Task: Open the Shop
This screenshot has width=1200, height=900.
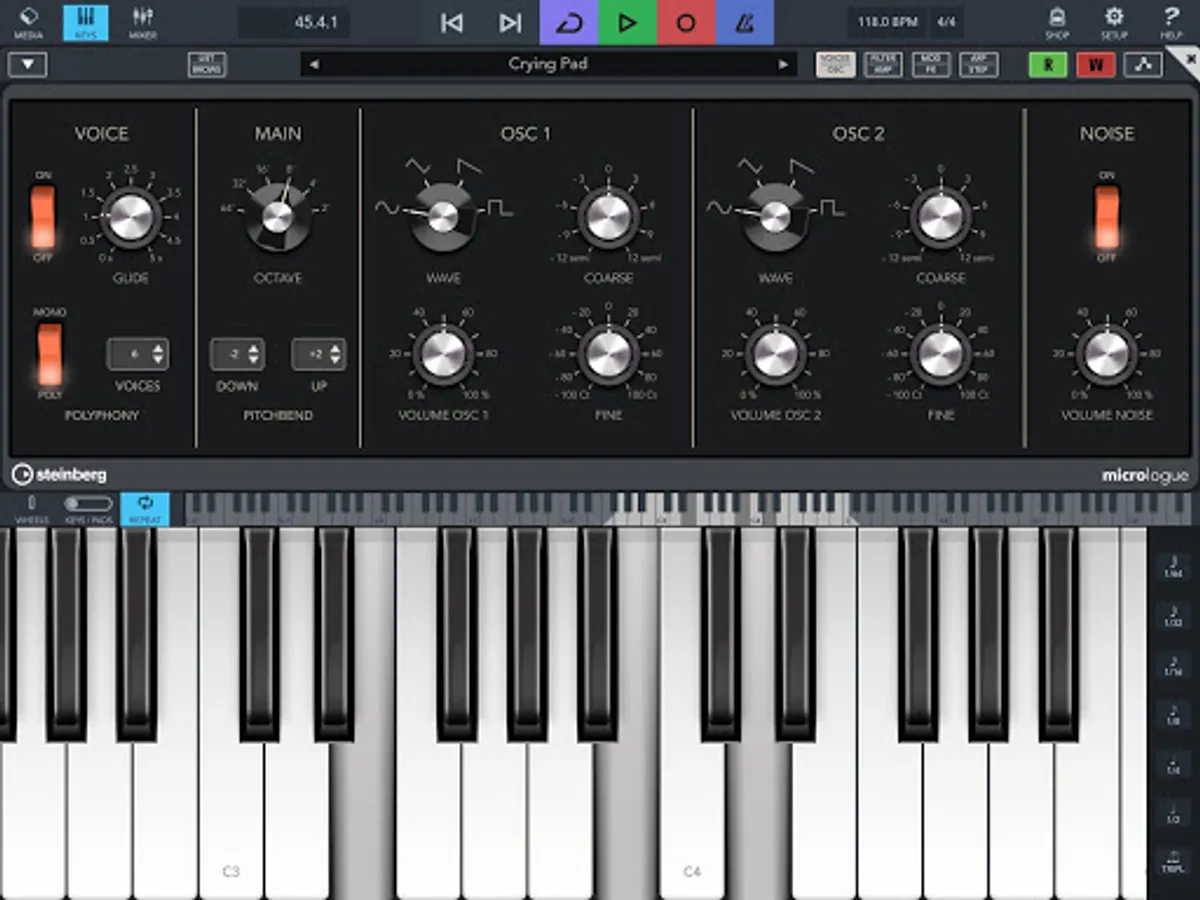Action: [1057, 22]
